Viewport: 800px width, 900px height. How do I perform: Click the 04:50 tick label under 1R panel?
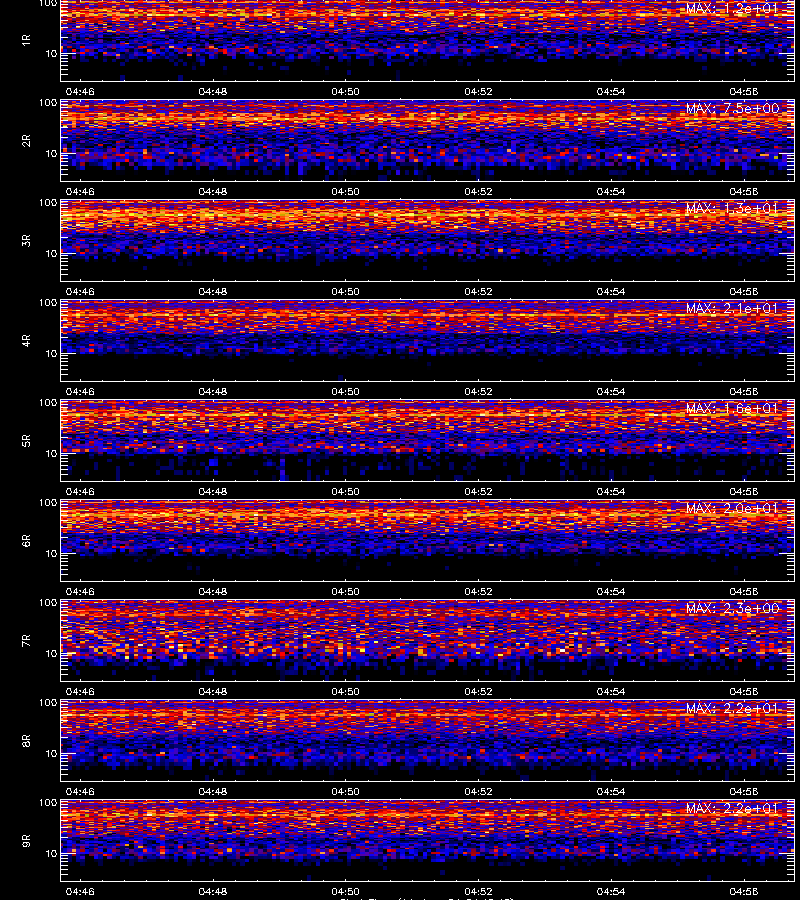[345, 91]
